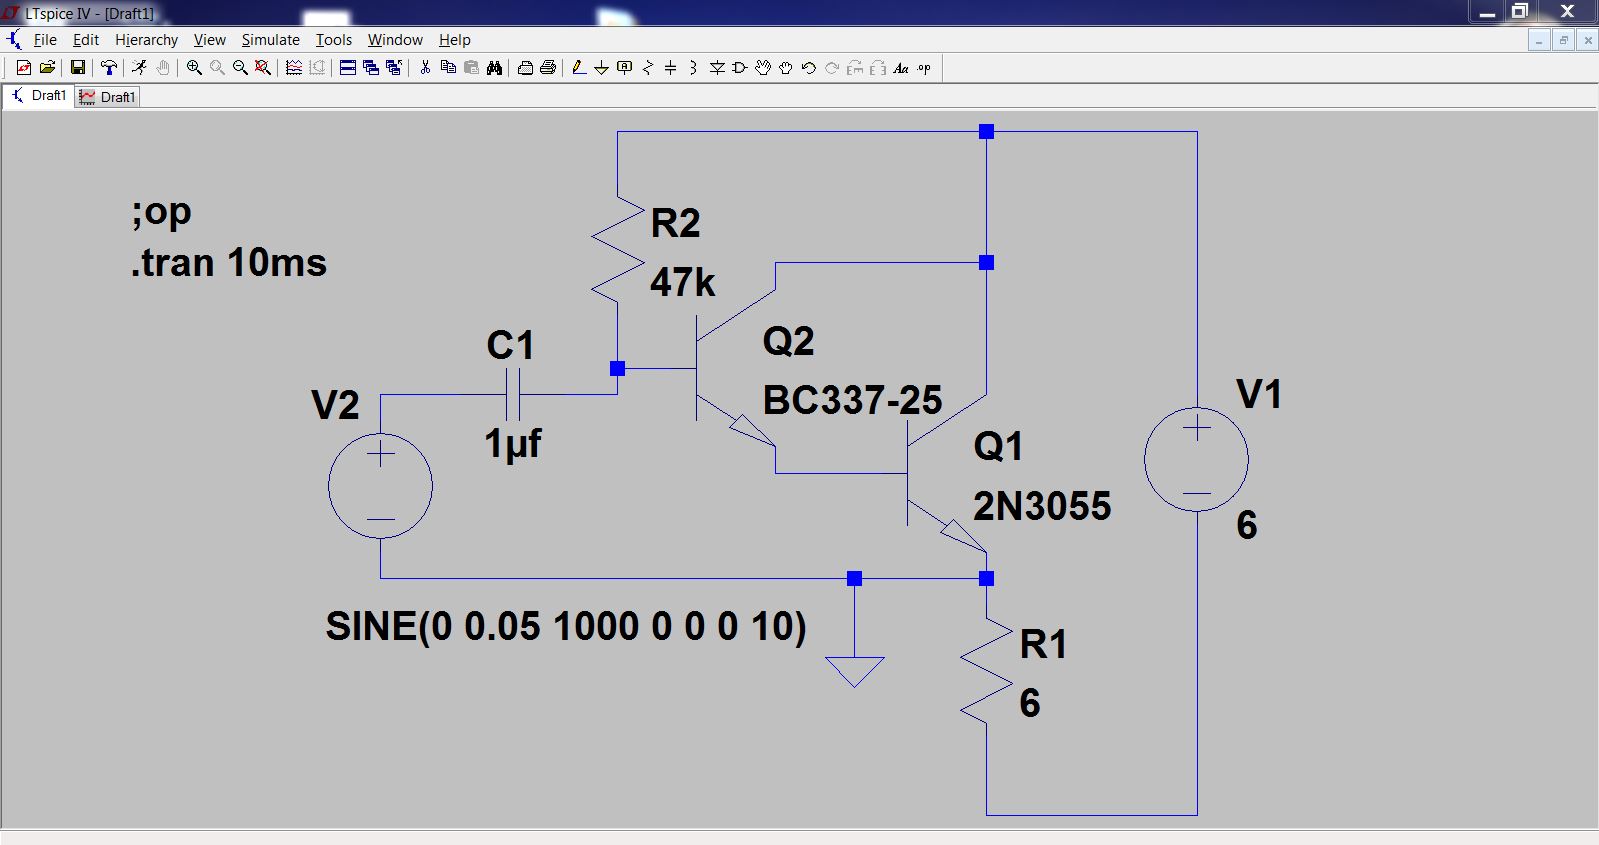Viewport: 1599px width, 845px height.
Task: Click R2 47k resistor value
Action: [683, 282]
